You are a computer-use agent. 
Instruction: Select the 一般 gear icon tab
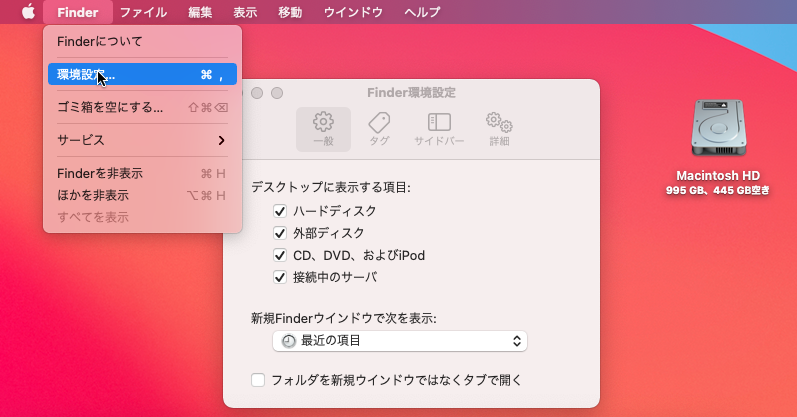tap(323, 129)
